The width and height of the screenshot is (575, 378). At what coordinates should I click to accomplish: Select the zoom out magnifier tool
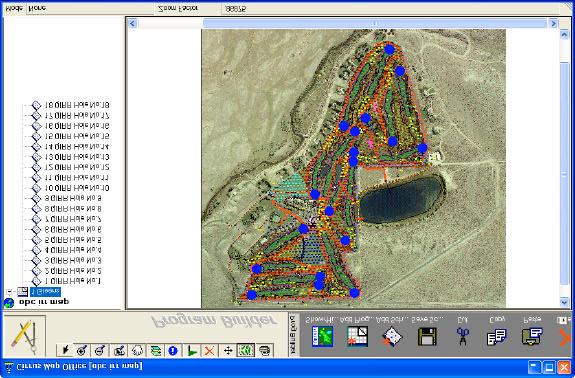click(100, 351)
